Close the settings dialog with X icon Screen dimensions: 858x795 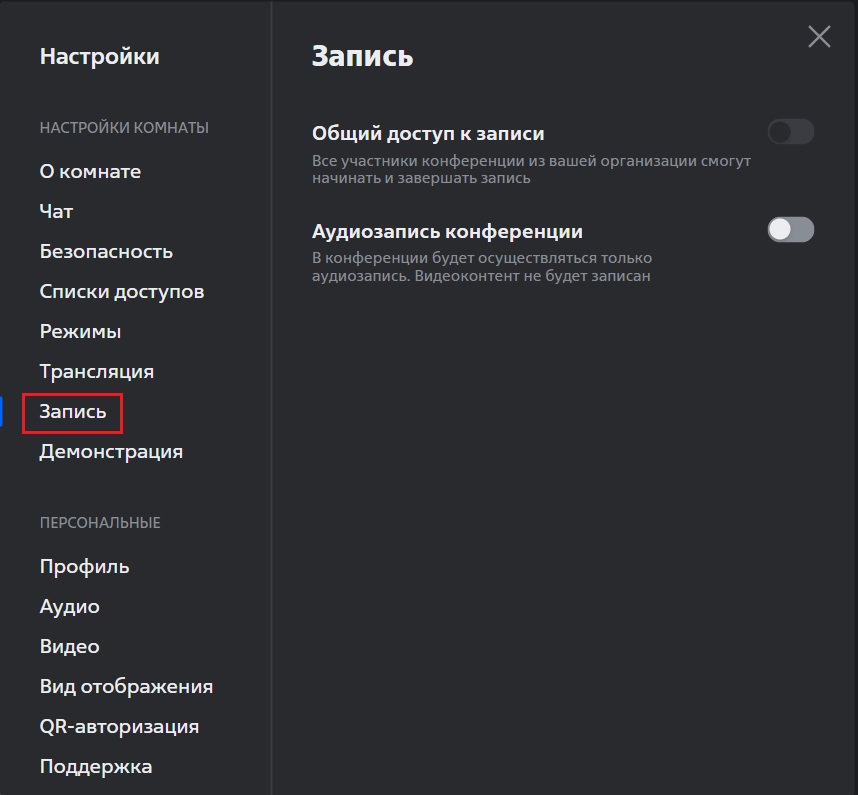point(819,37)
